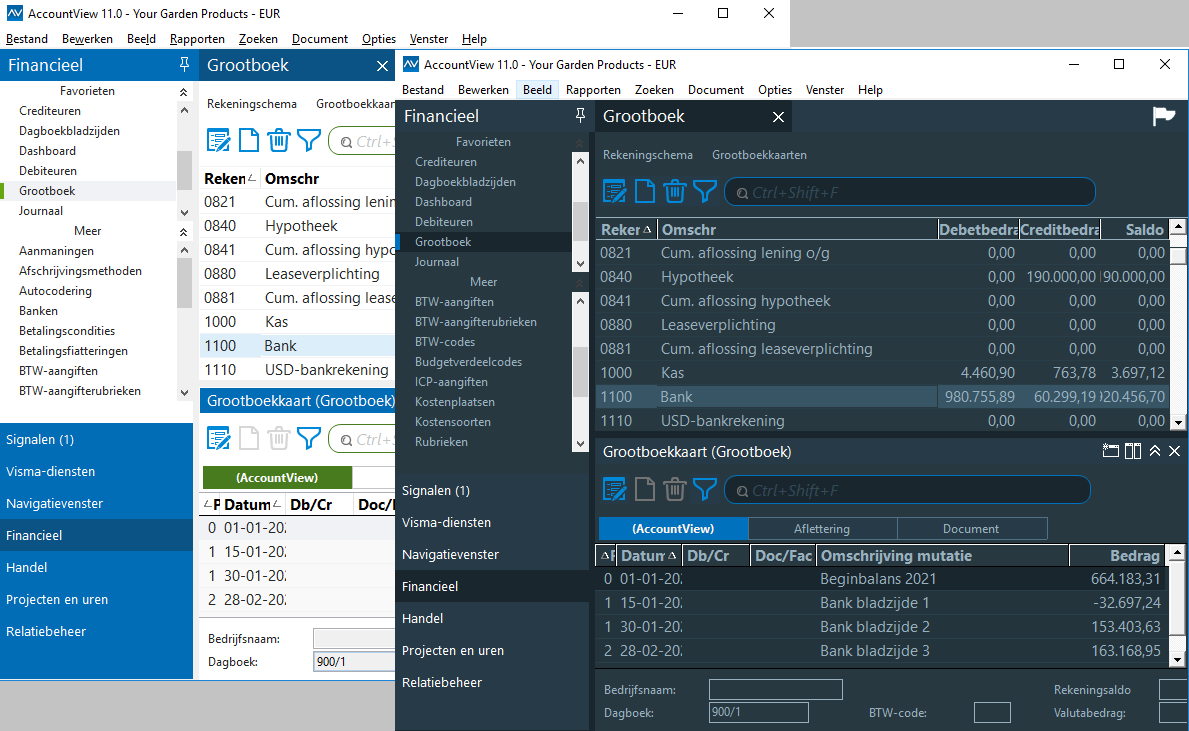This screenshot has height=731, width=1189.
Task: Click new document icon in dark Grootboek toolbar
Action: click(x=645, y=191)
